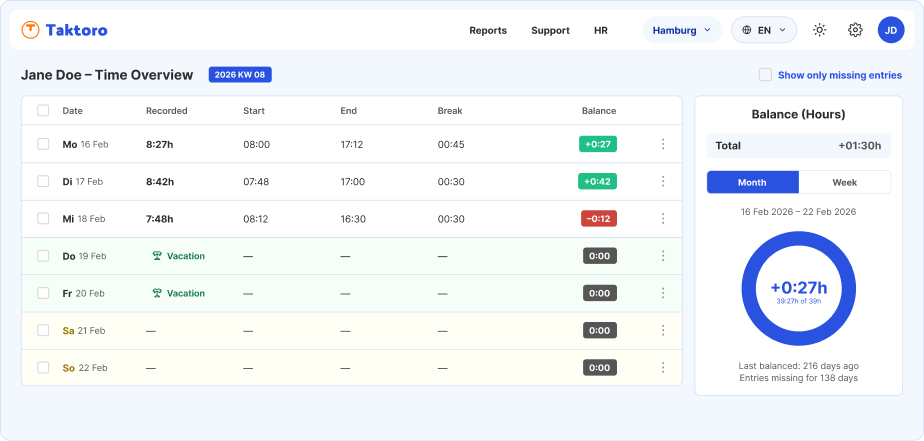The image size is (924, 441).
Task: Click the red −0:12 balance badge
Action: (599, 219)
